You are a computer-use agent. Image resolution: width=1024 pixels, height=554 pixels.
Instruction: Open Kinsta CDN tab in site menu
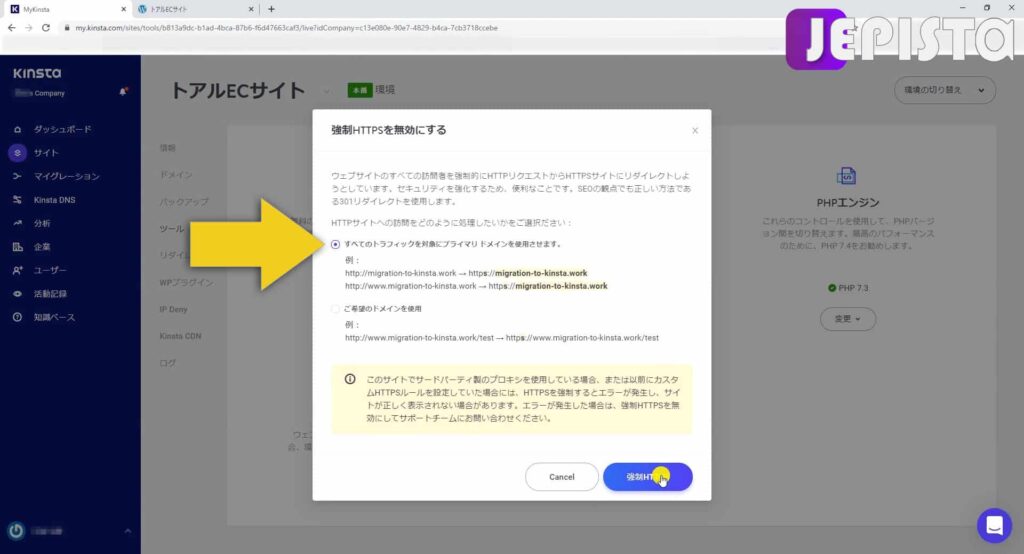[180, 336]
